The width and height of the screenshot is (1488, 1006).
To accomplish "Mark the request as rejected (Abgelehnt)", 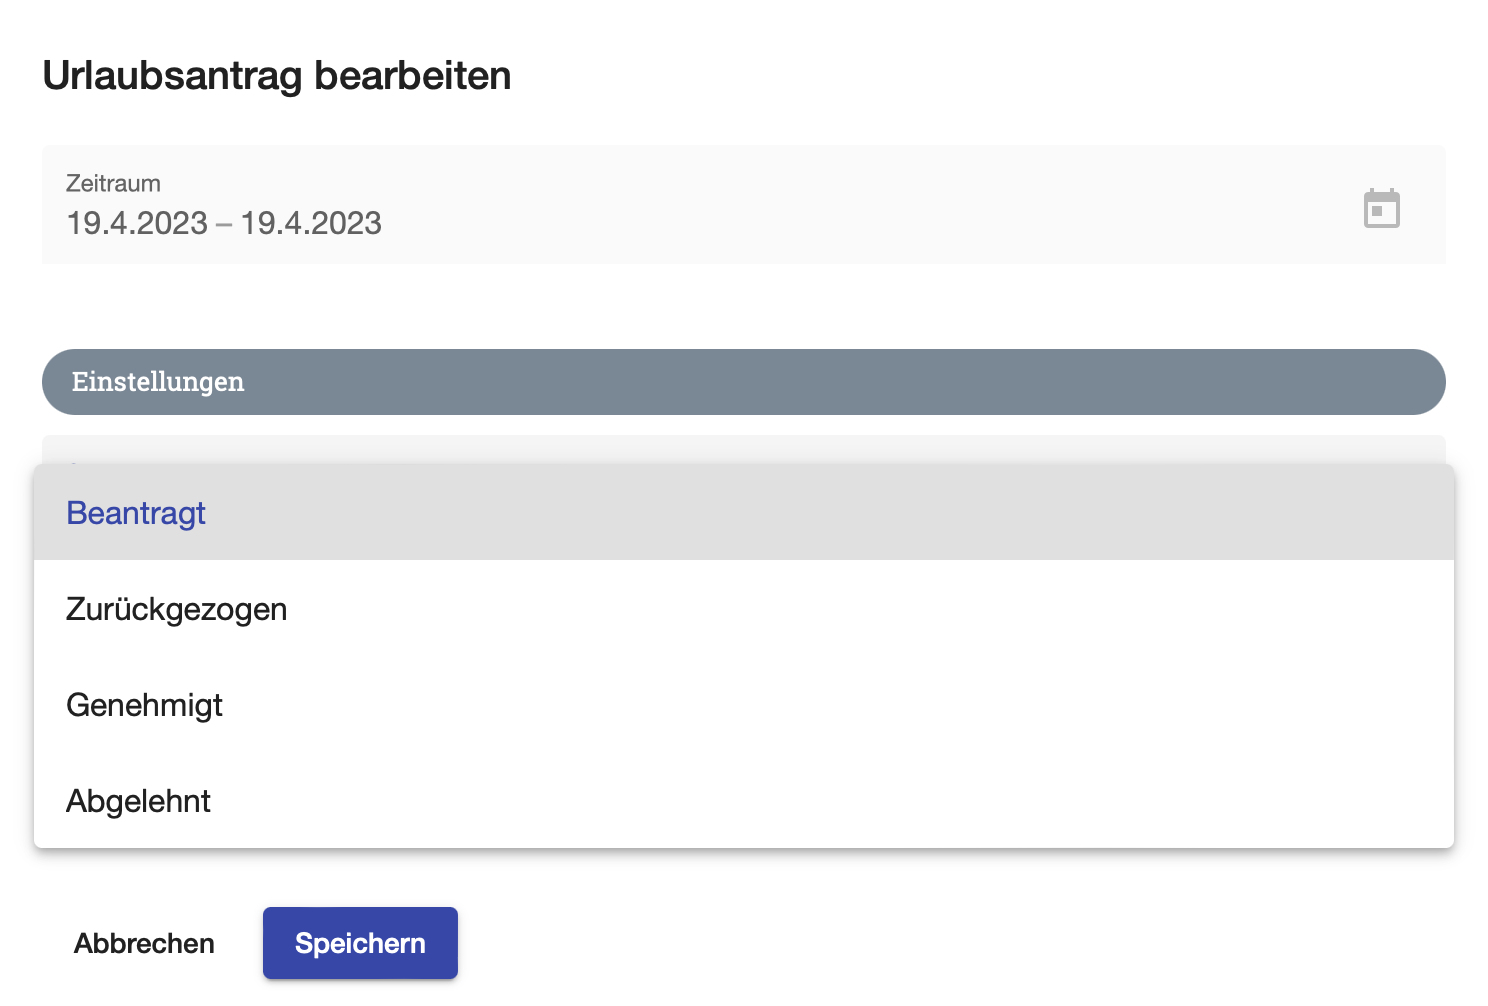I will click(744, 800).
